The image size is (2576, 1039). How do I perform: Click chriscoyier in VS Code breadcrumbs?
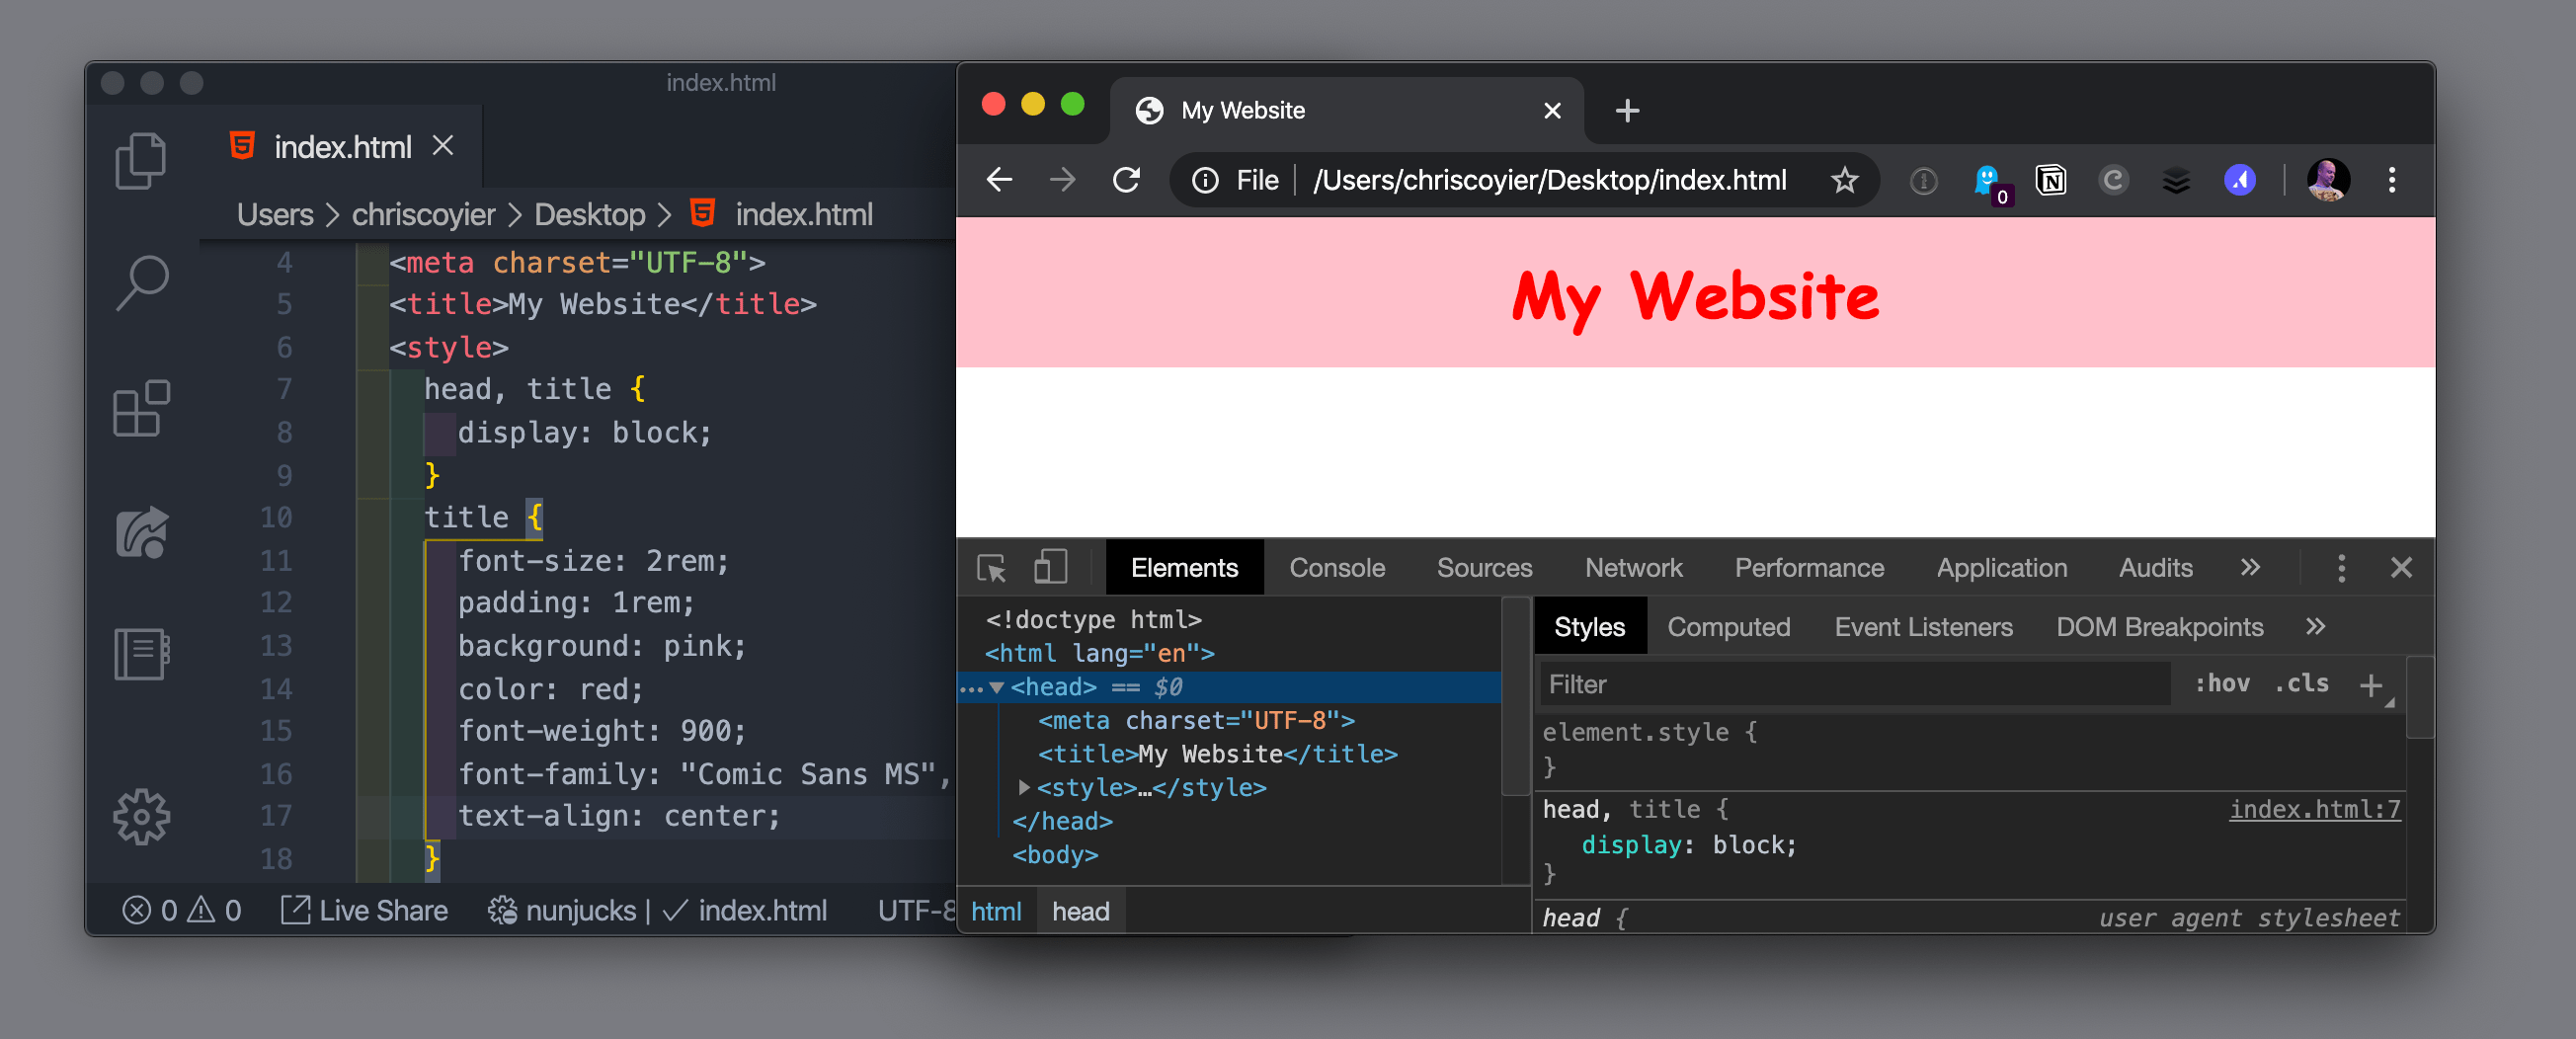(423, 214)
